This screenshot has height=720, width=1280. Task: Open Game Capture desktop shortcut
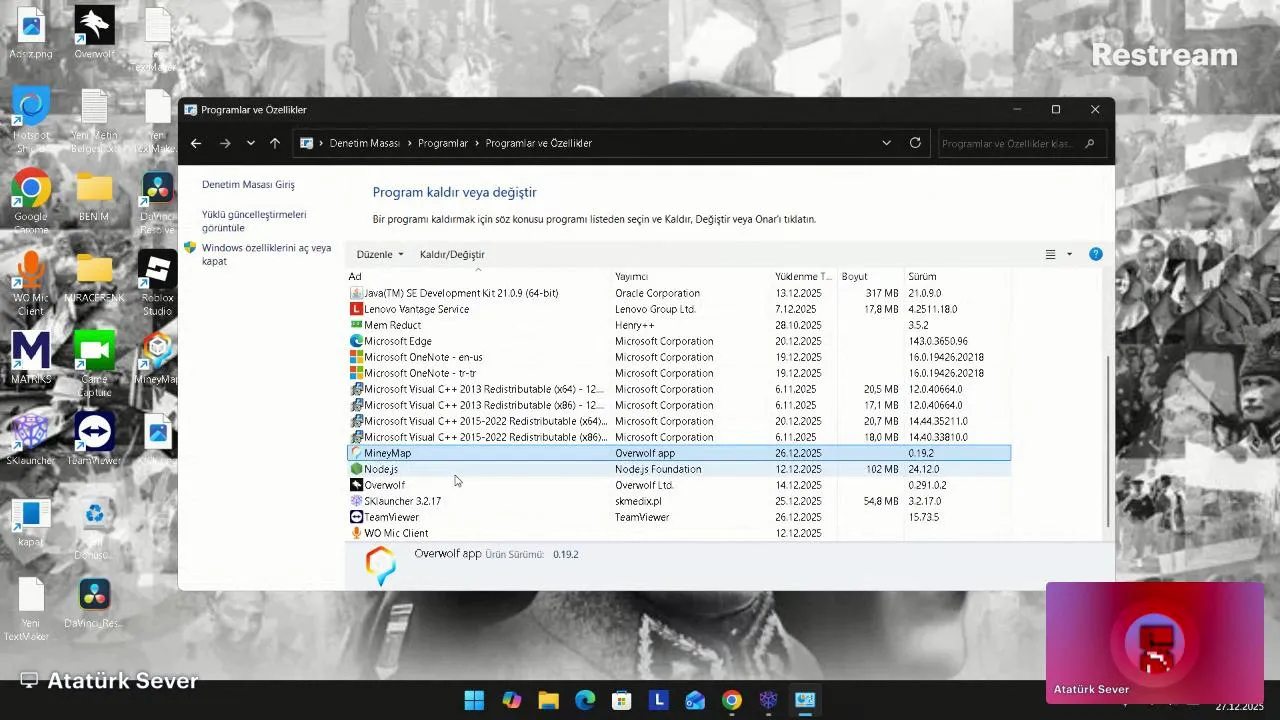94,364
